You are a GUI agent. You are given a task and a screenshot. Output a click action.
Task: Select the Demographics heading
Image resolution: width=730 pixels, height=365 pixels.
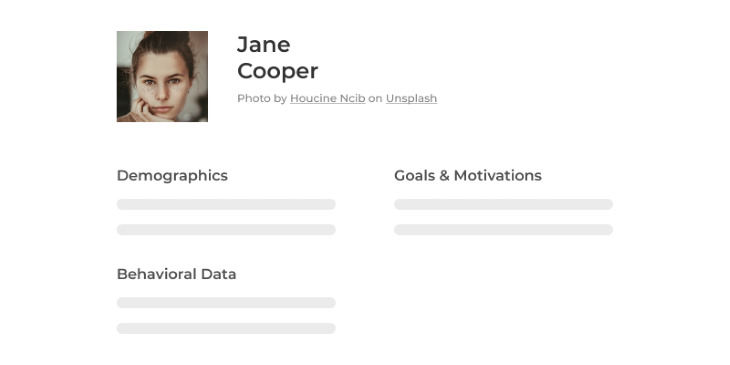(172, 176)
